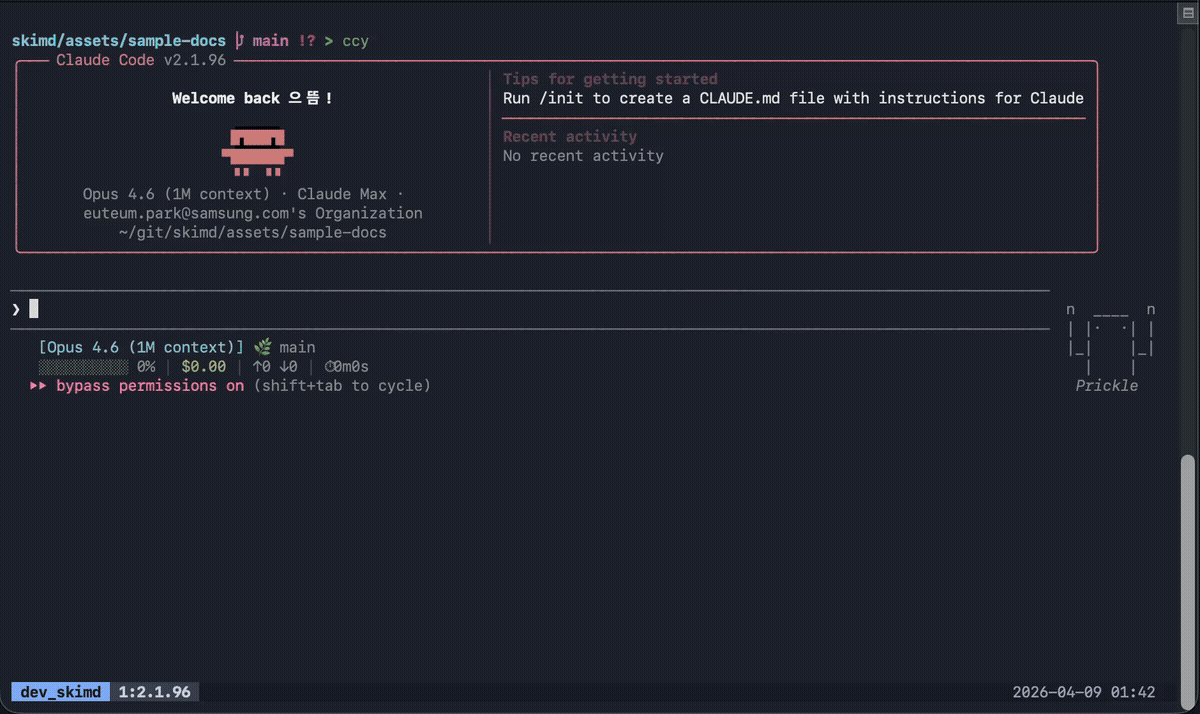Viewport: 1200px width, 714px height.
Task: Click the ccy command text
Action: point(355,41)
